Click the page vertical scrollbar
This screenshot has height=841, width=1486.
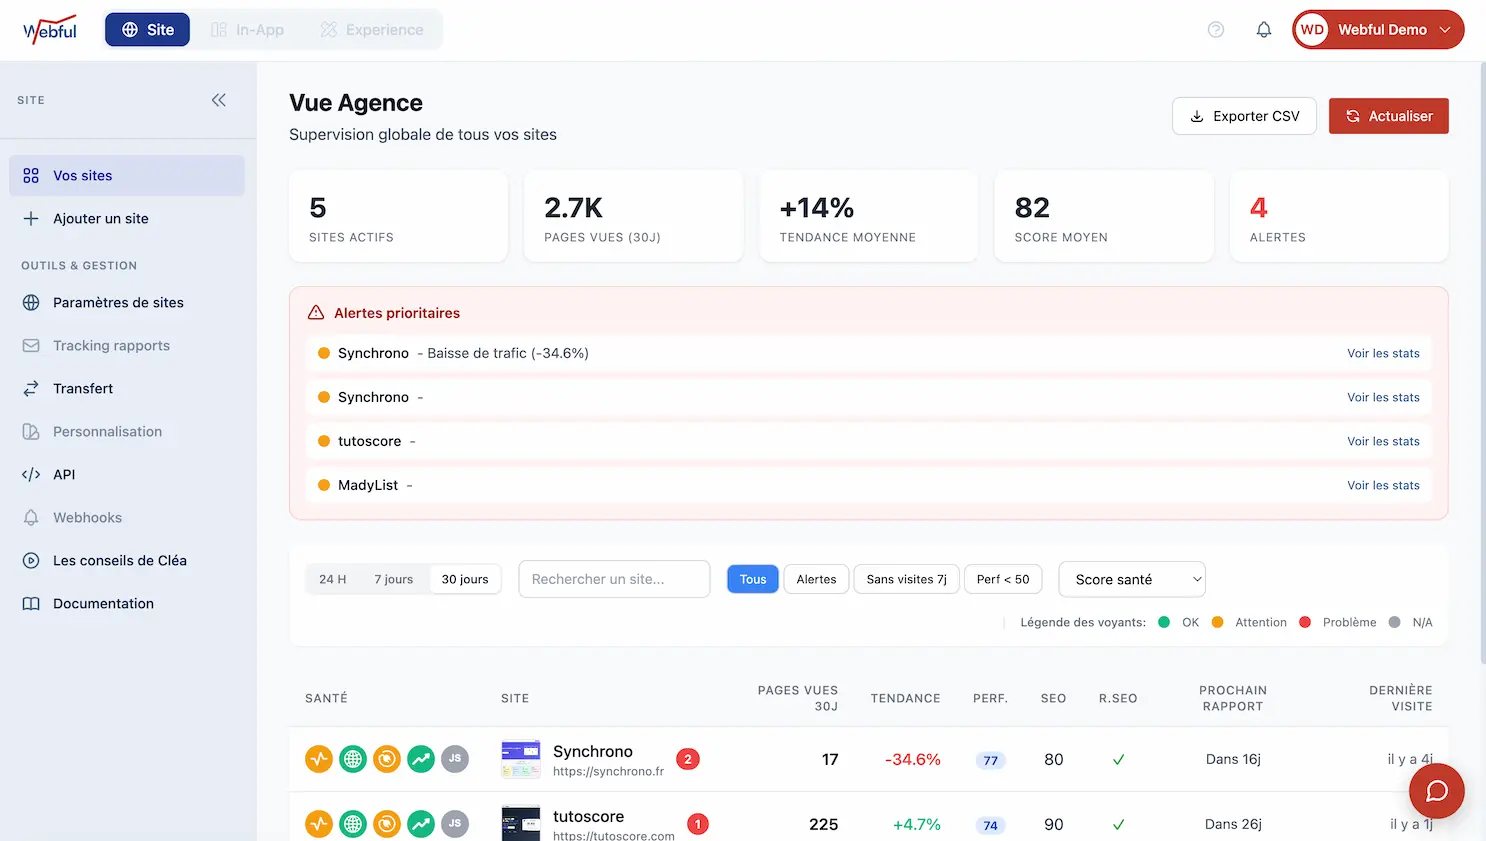pos(1481,362)
